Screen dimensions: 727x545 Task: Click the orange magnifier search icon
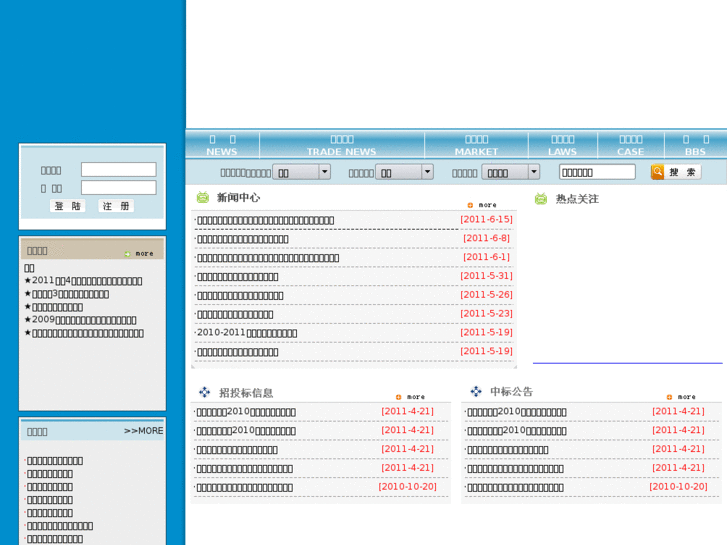[657, 172]
